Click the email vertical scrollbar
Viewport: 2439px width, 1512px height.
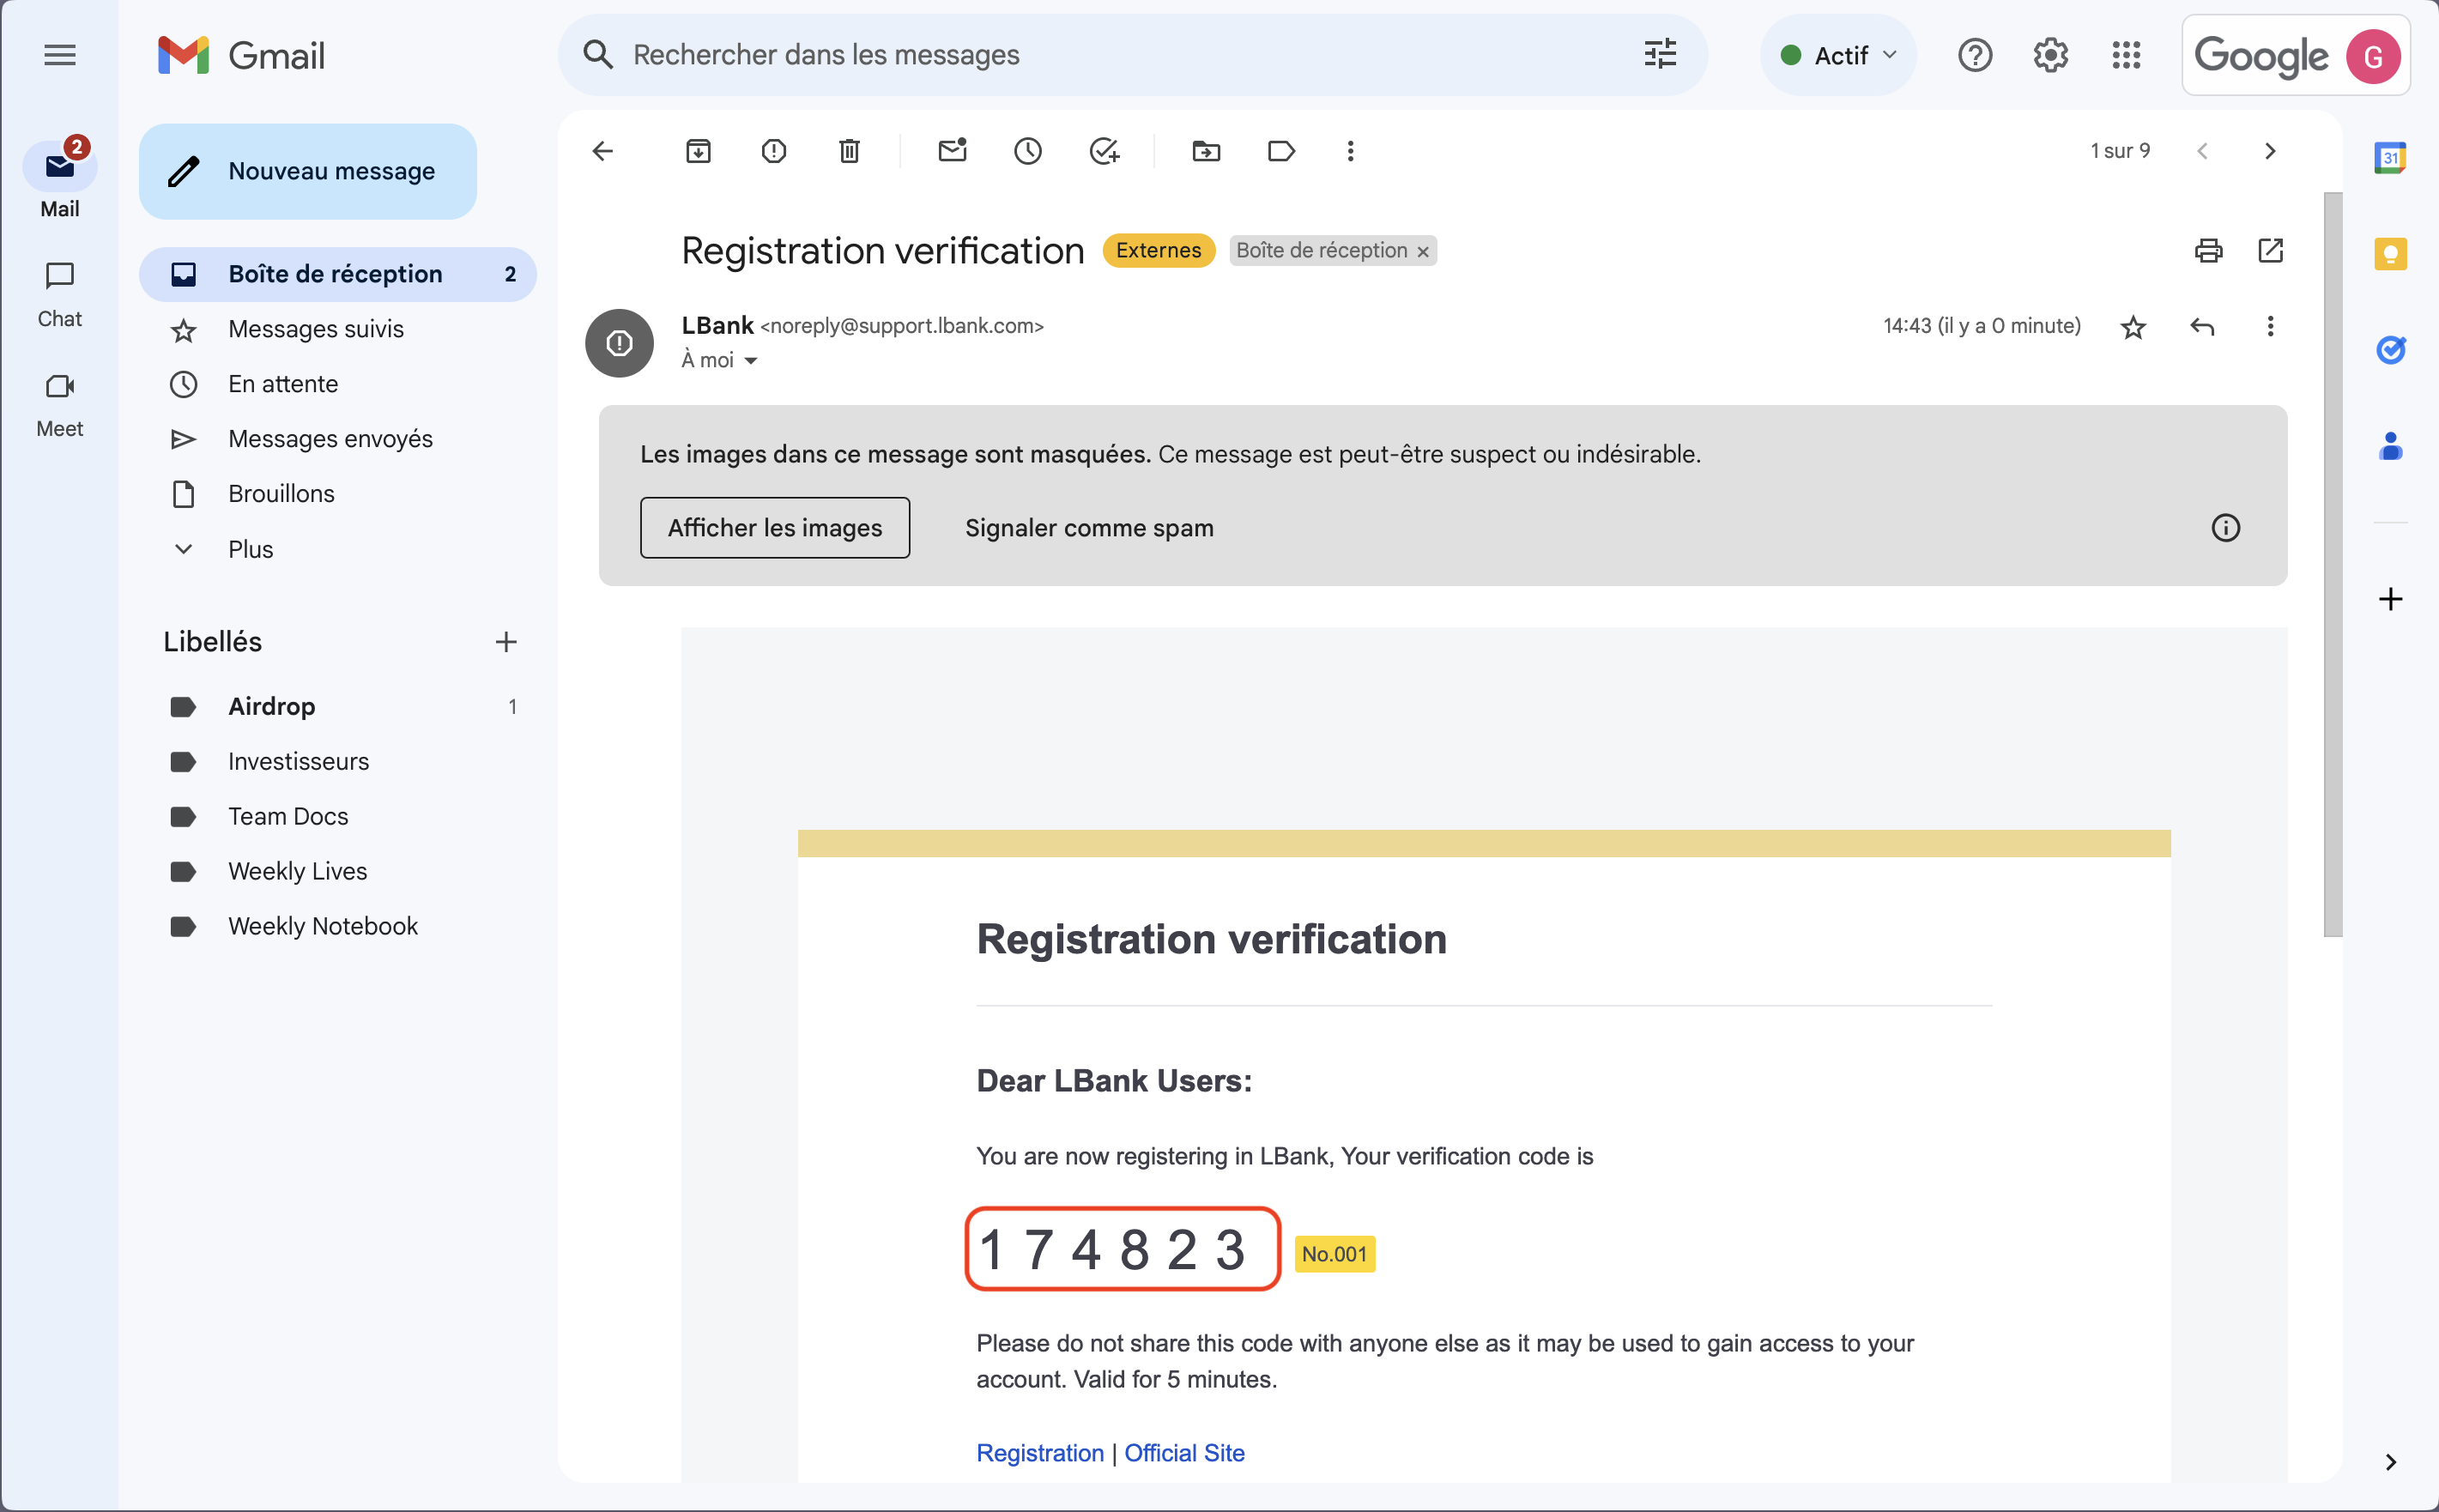pos(2332,565)
